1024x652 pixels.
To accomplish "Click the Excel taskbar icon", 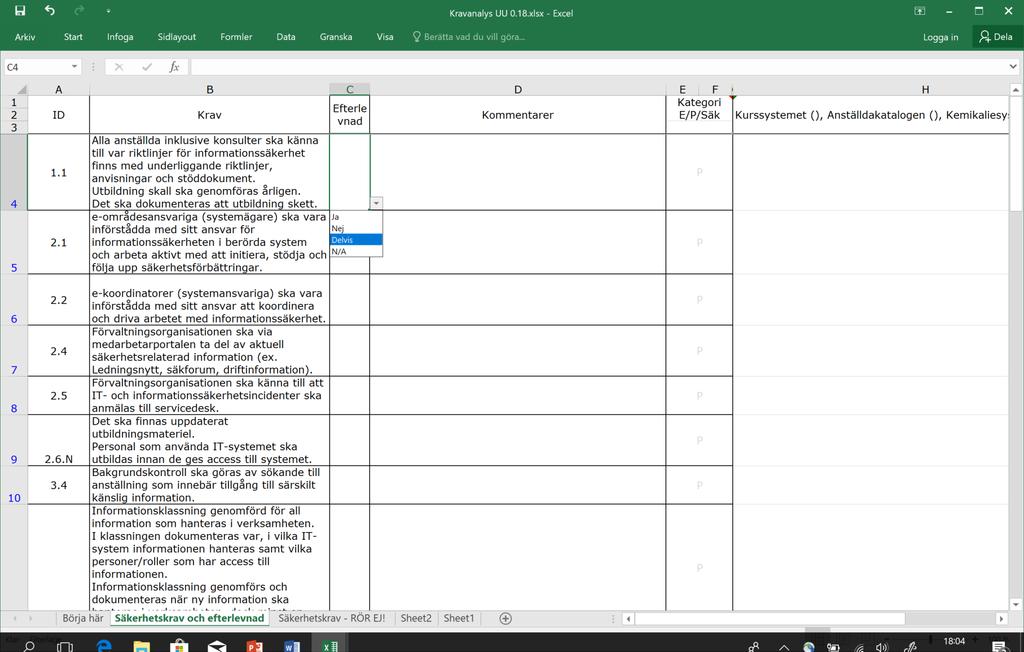I will tap(330, 646).
